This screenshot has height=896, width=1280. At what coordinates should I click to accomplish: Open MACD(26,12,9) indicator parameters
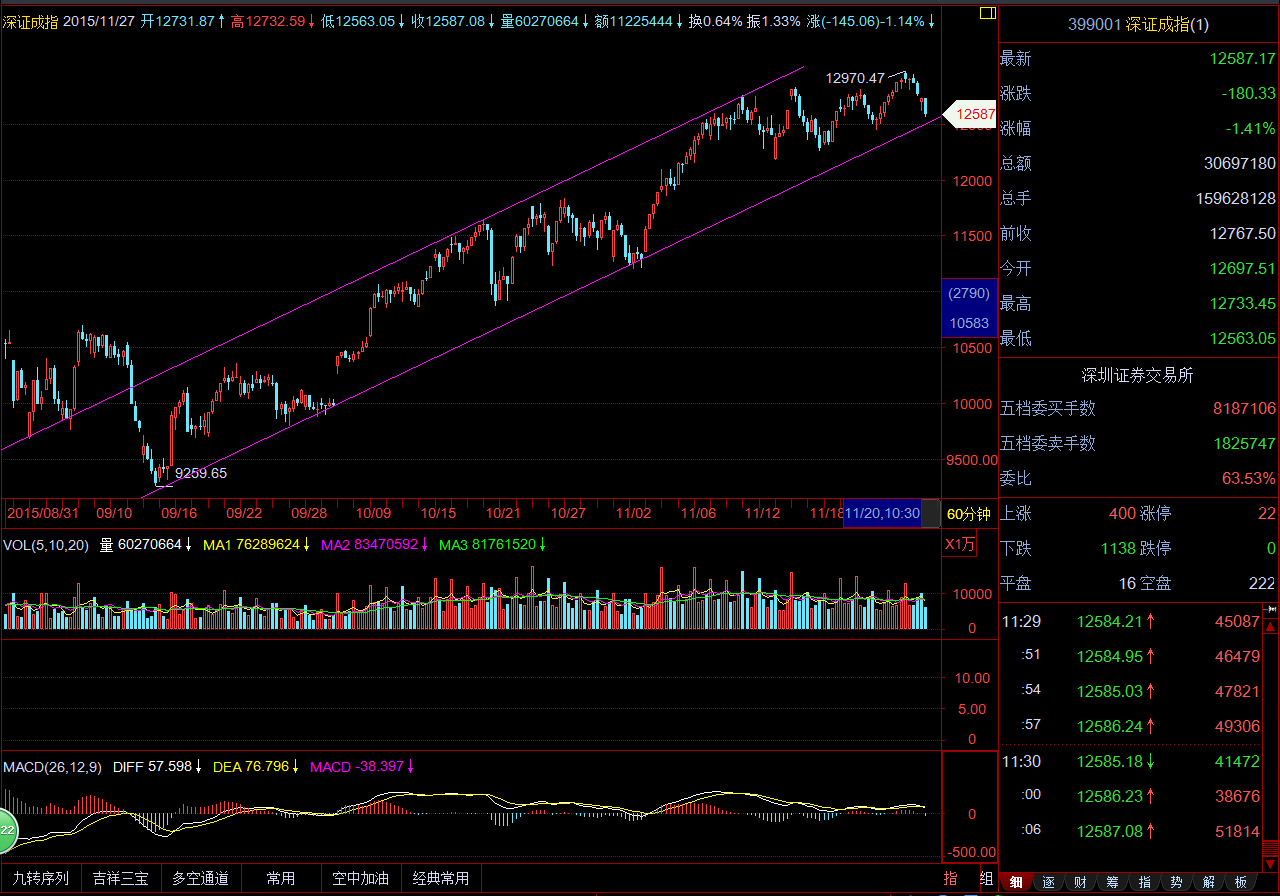click(x=52, y=767)
